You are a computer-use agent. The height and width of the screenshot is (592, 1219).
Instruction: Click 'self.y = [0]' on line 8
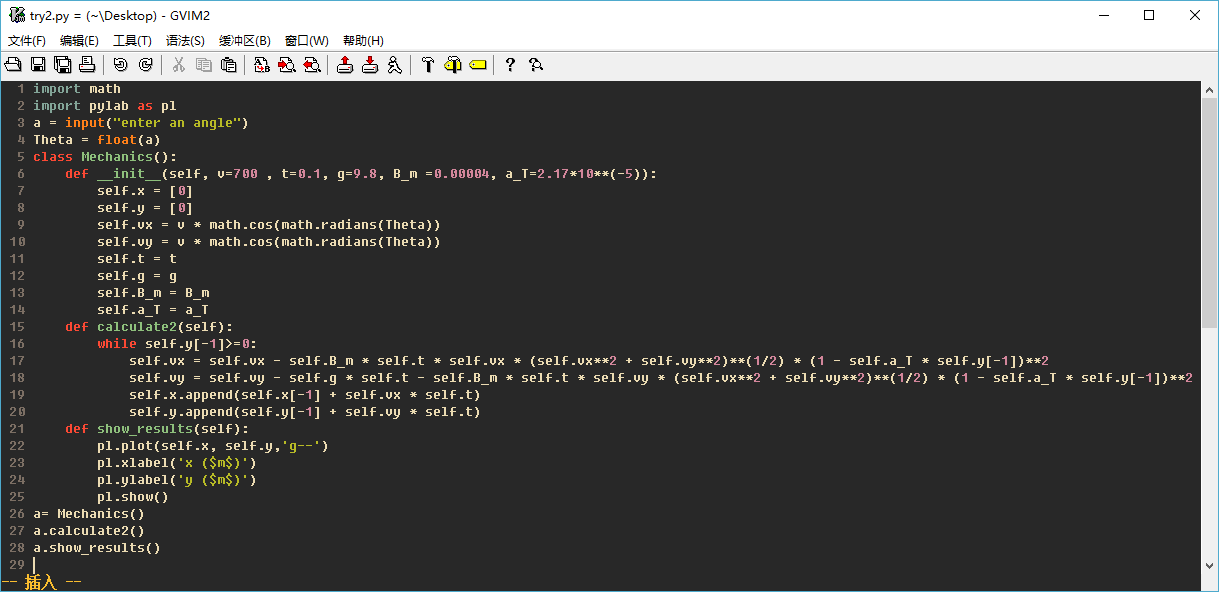coord(145,208)
